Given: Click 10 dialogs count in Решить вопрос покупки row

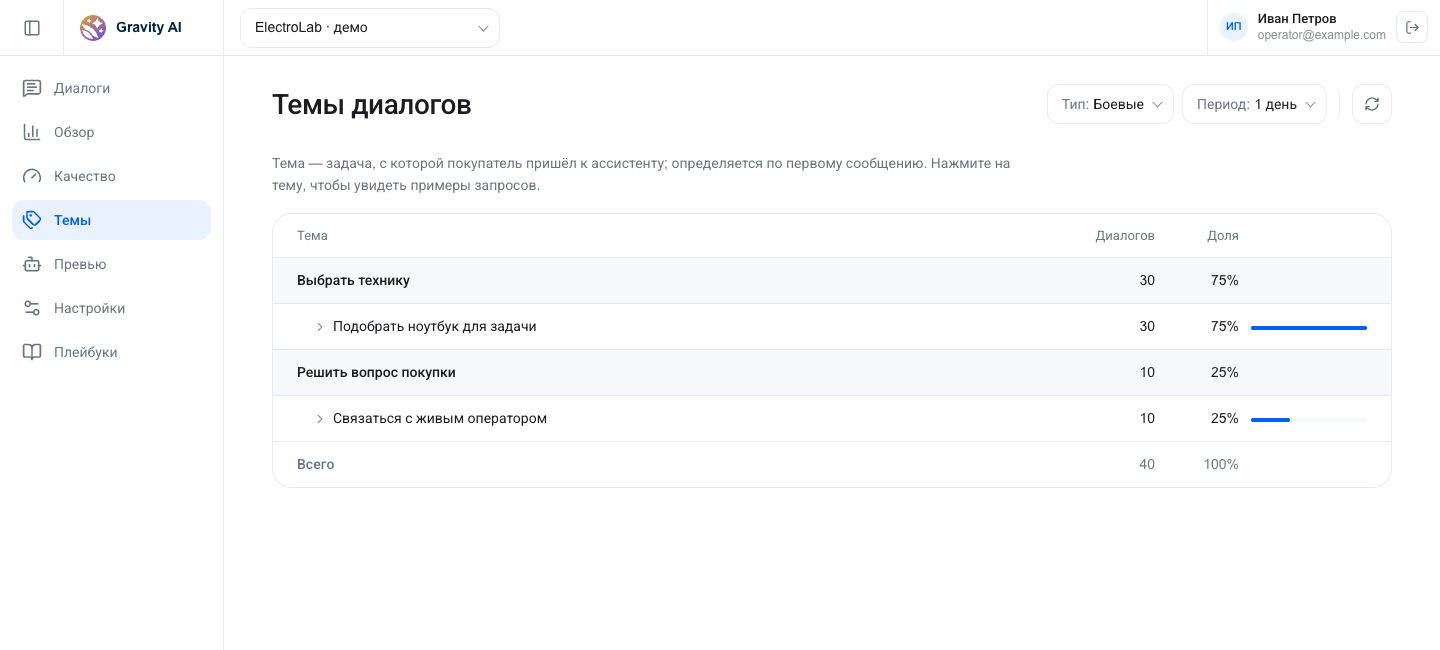Looking at the screenshot, I should pos(1147,373).
